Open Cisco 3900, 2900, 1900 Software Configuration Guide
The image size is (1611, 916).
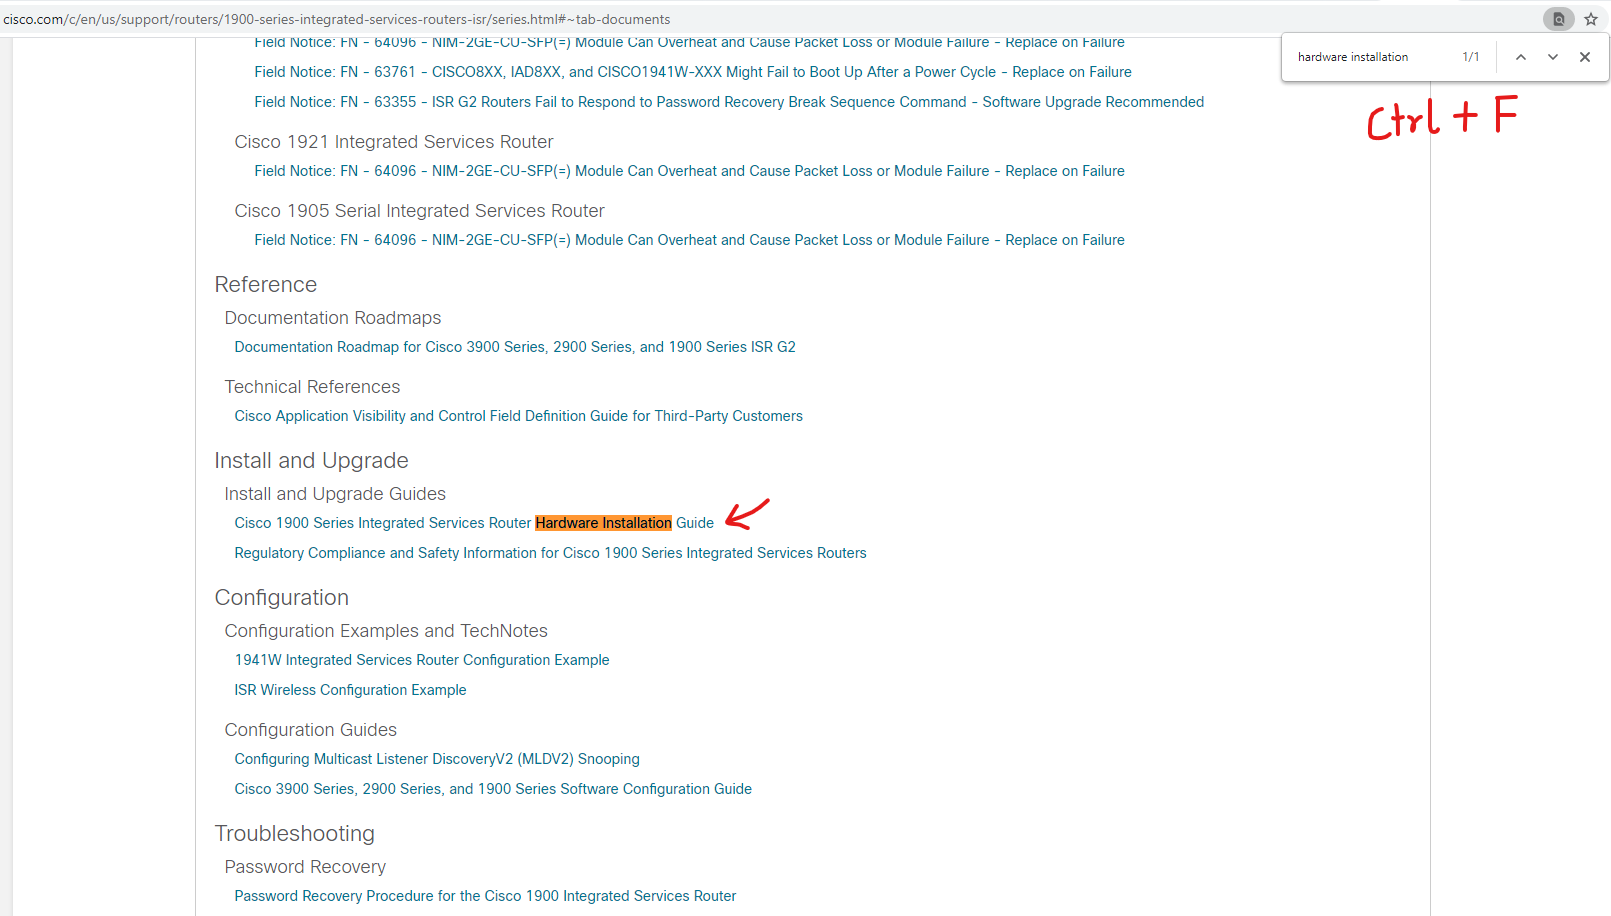pos(493,789)
